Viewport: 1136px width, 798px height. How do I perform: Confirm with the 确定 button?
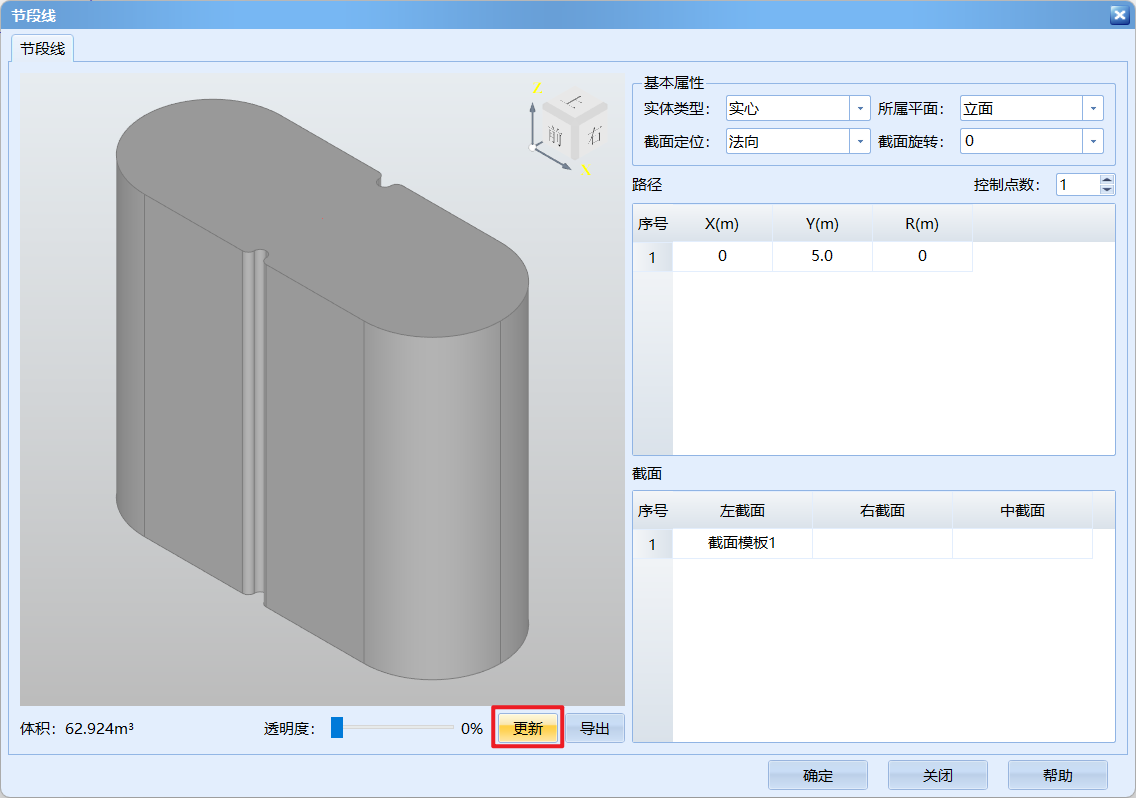818,775
